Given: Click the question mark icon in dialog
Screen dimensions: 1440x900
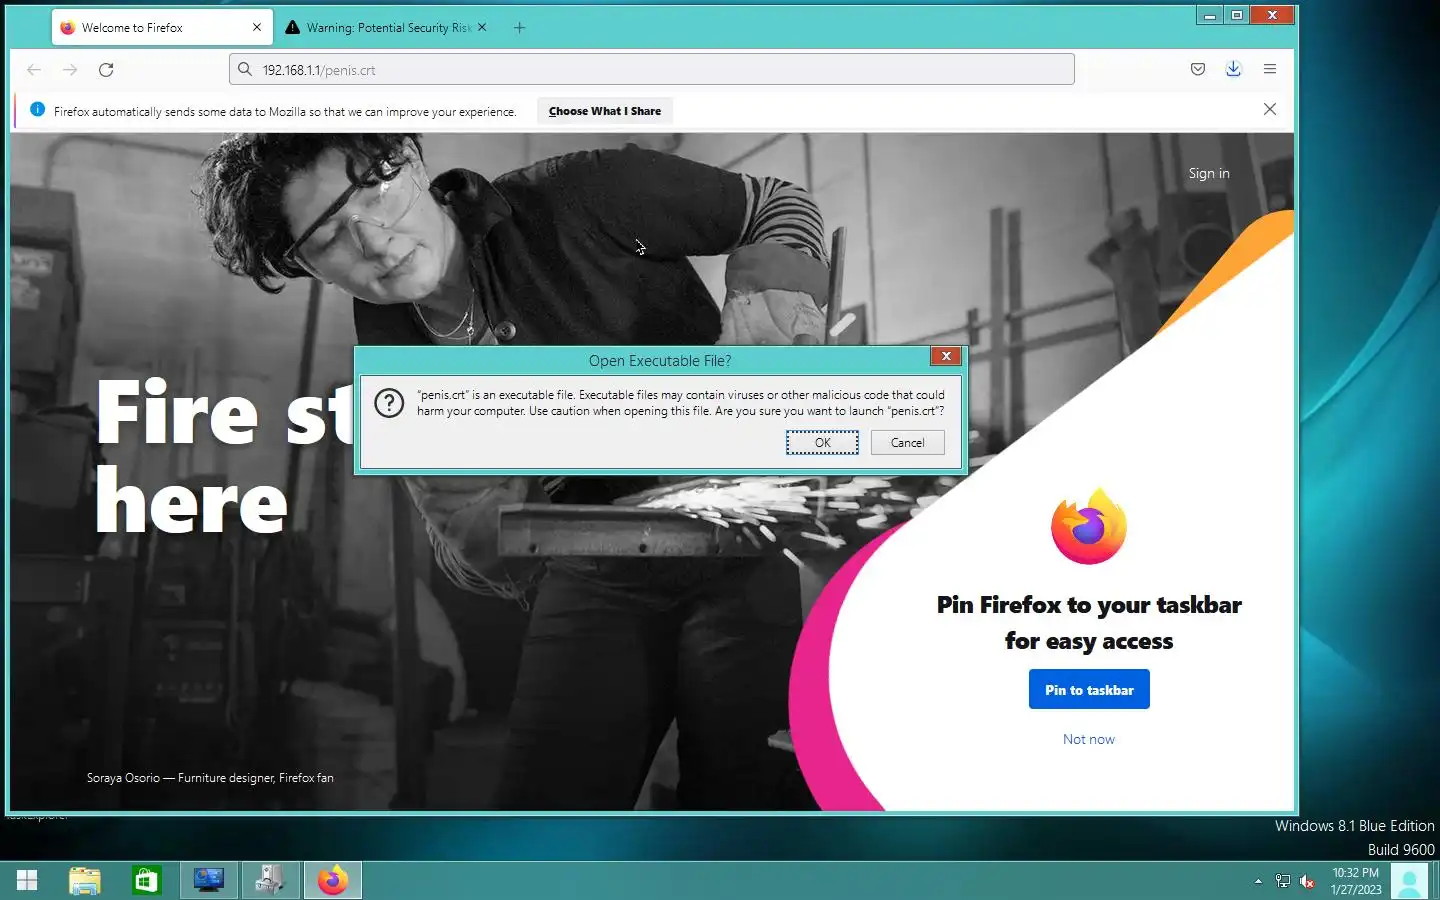Looking at the screenshot, I should (389, 403).
